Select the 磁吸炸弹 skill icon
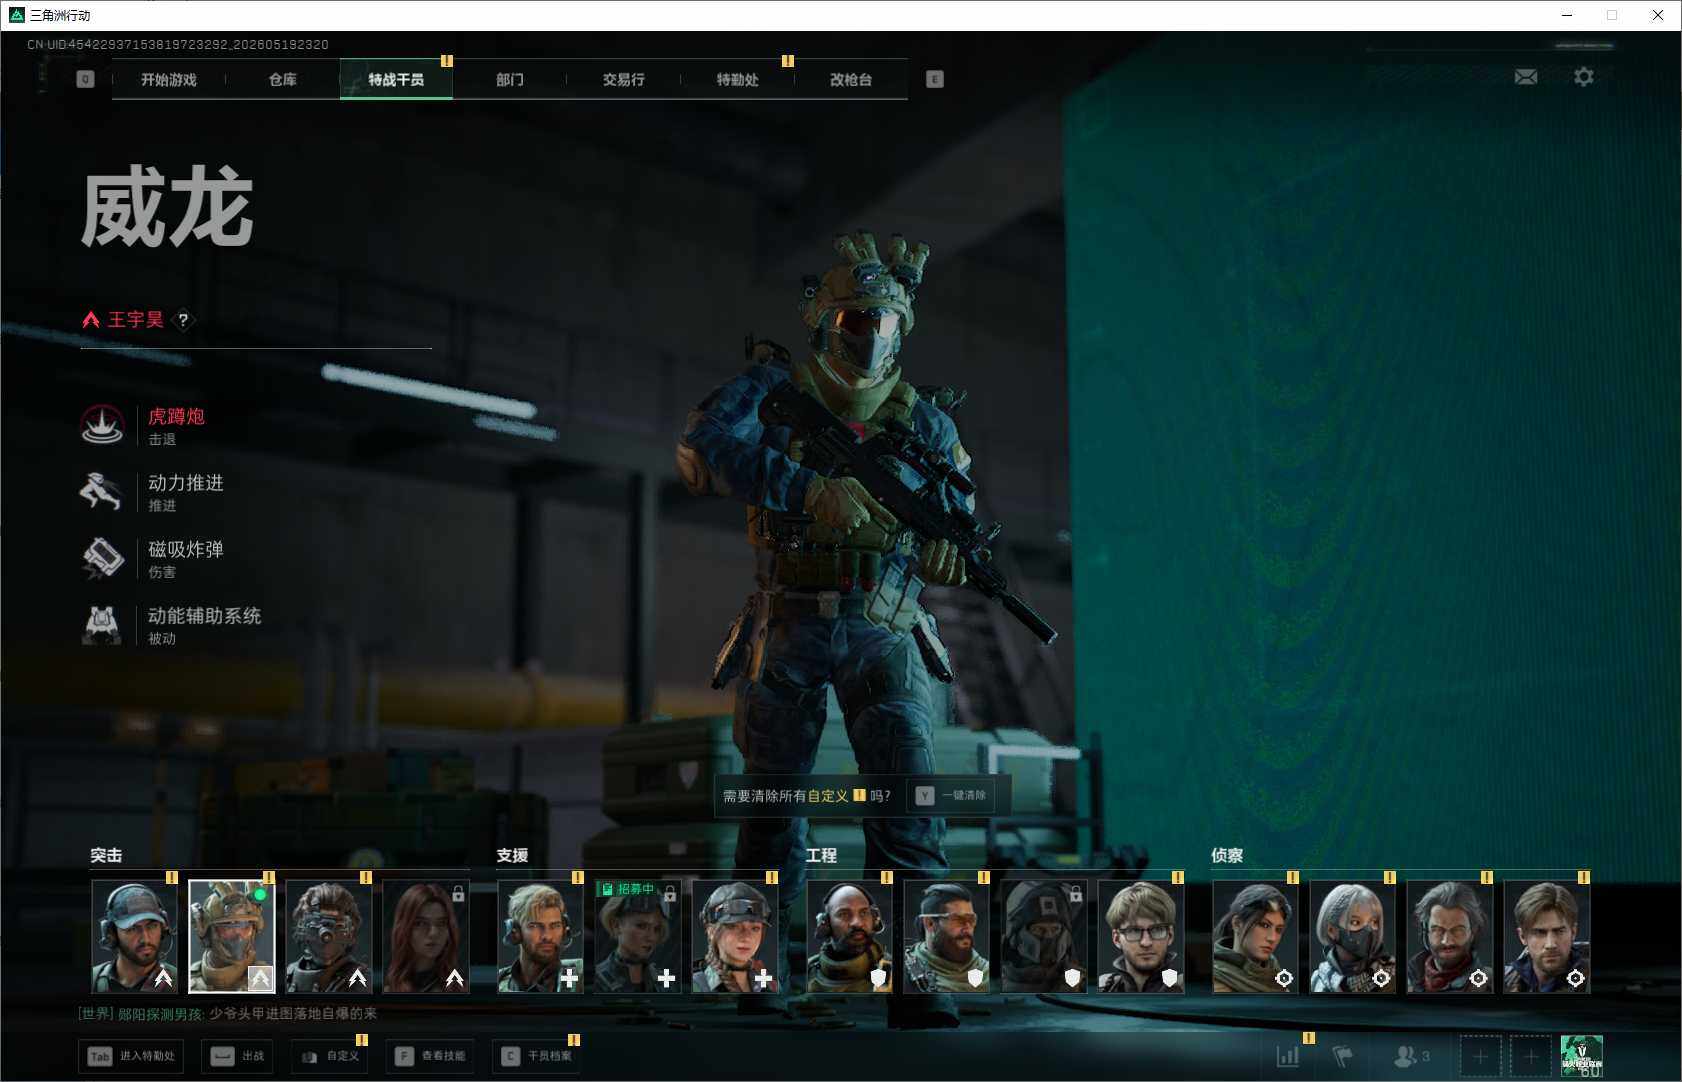 click(102, 558)
